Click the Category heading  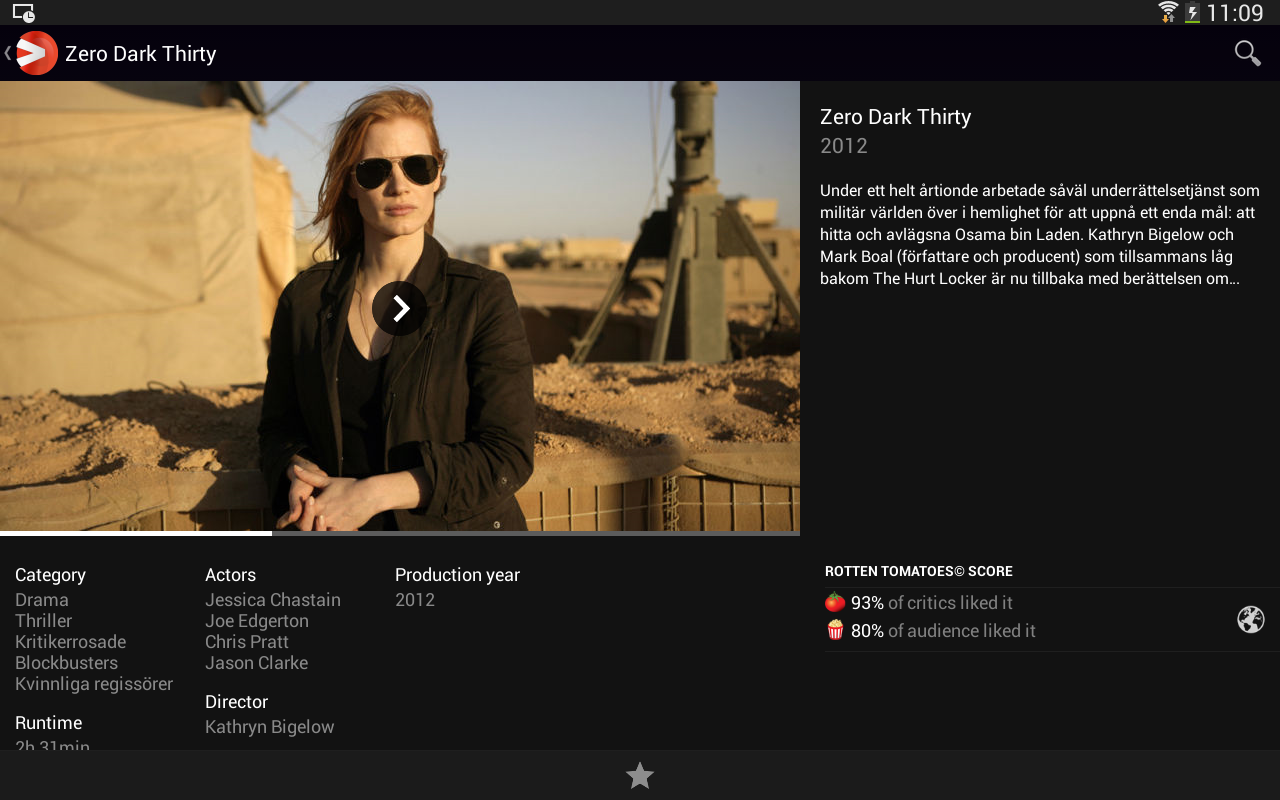click(x=50, y=575)
